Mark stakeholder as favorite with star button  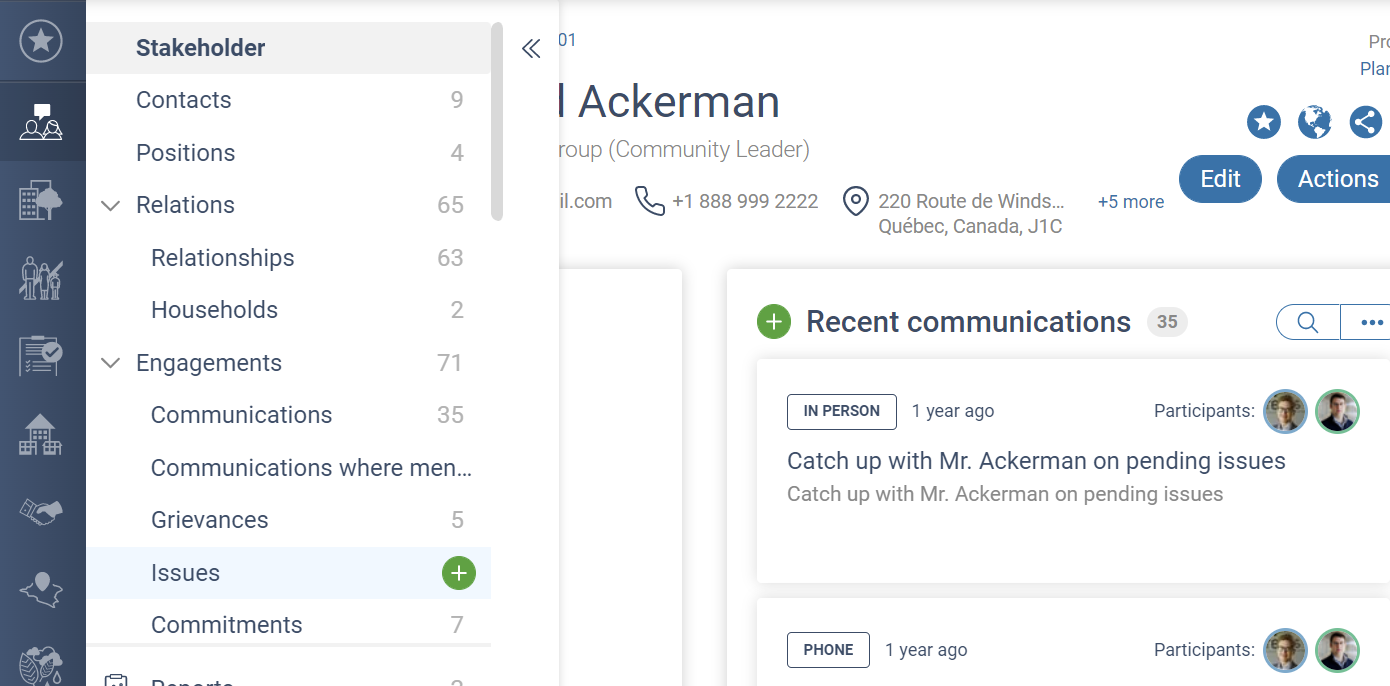coord(1264,123)
